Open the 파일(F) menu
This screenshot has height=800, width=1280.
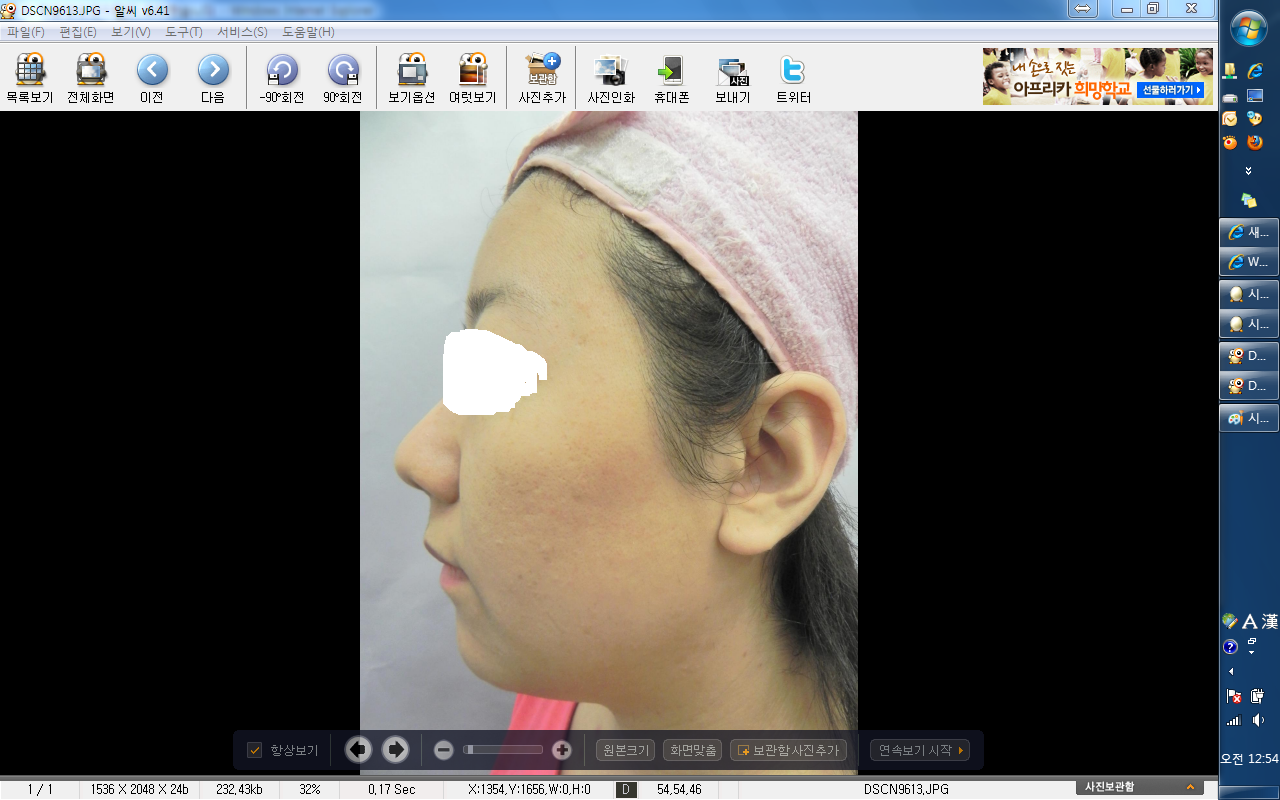coord(25,32)
